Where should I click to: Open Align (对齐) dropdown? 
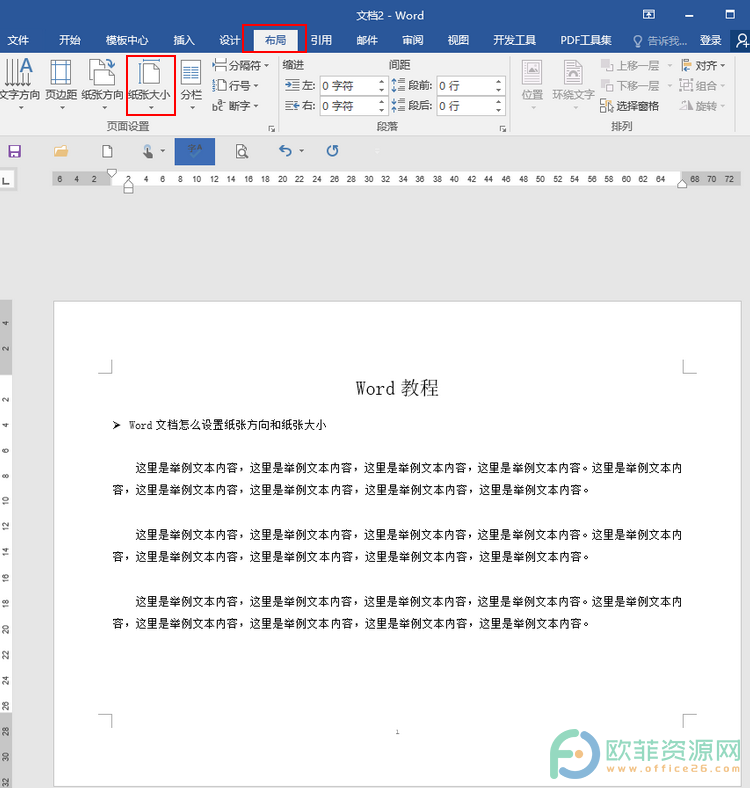tap(703, 65)
